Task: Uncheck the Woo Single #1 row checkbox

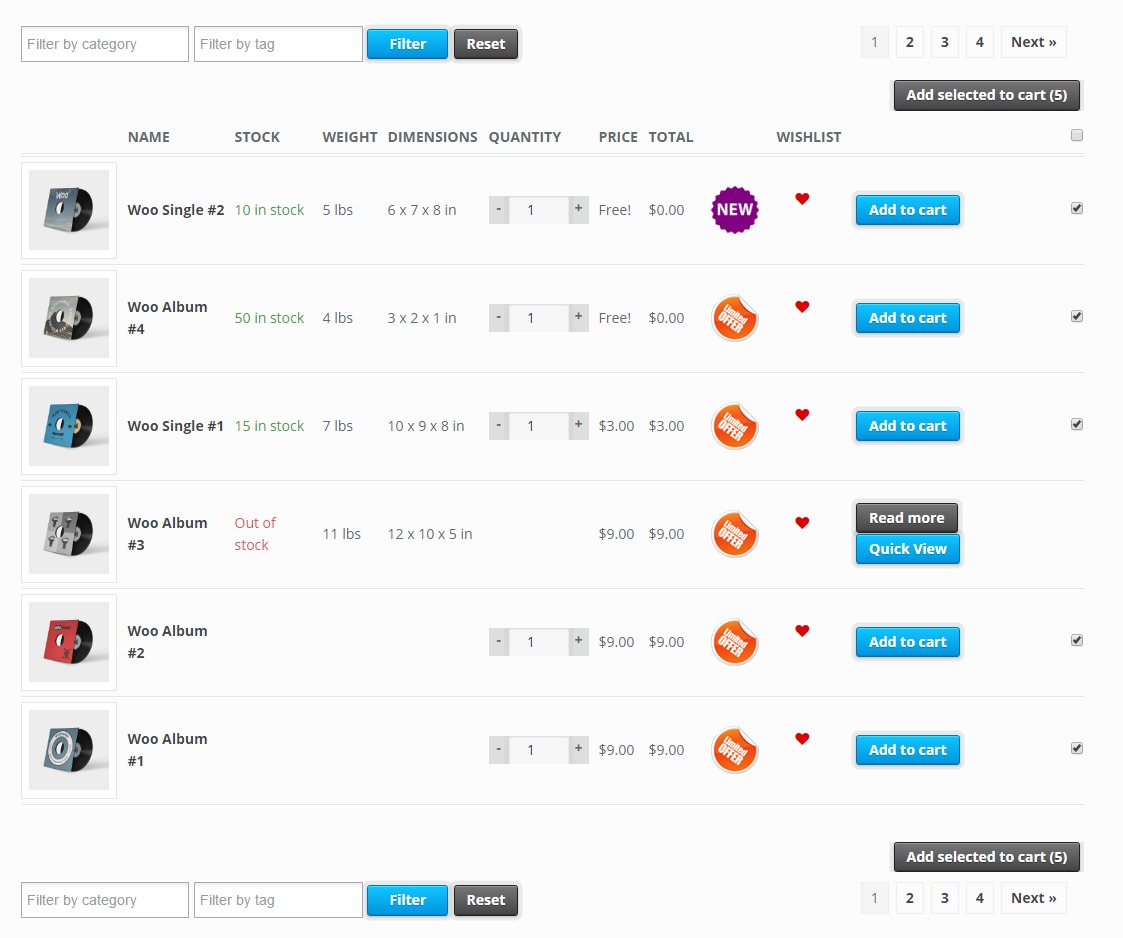Action: 1077,424
